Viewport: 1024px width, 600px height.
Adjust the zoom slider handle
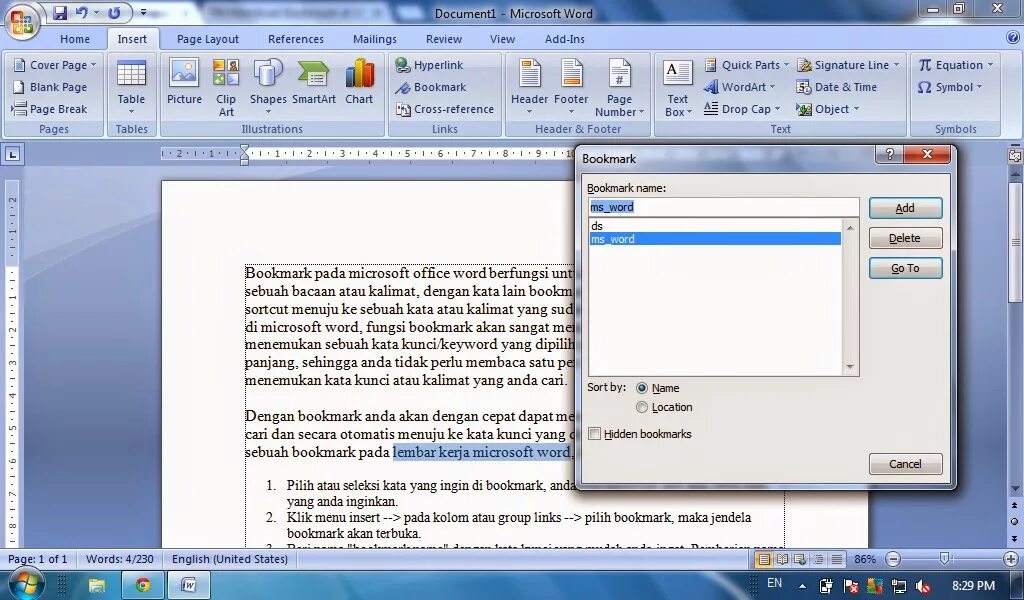944,558
